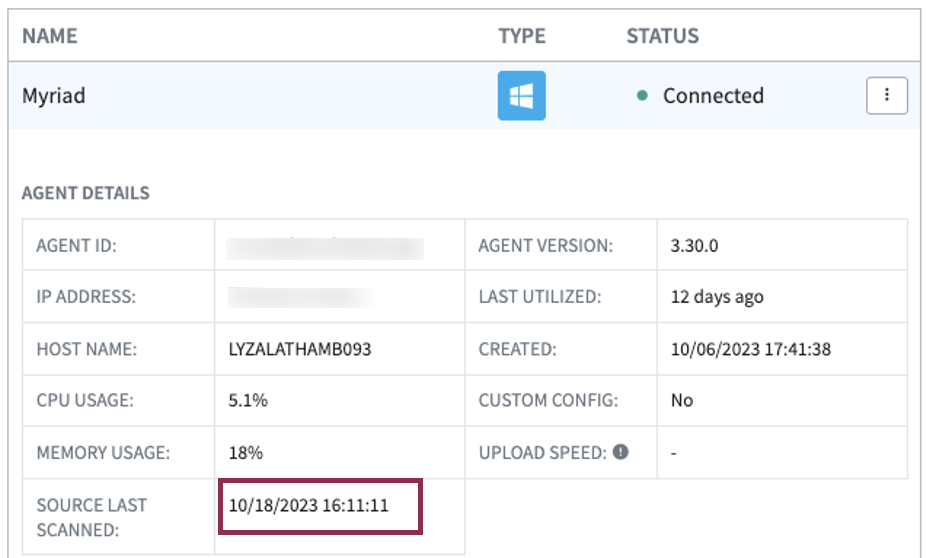This screenshot has height=558, width=926.
Task: Click the Source Last Scanned timestamp value
Action: click(308, 506)
